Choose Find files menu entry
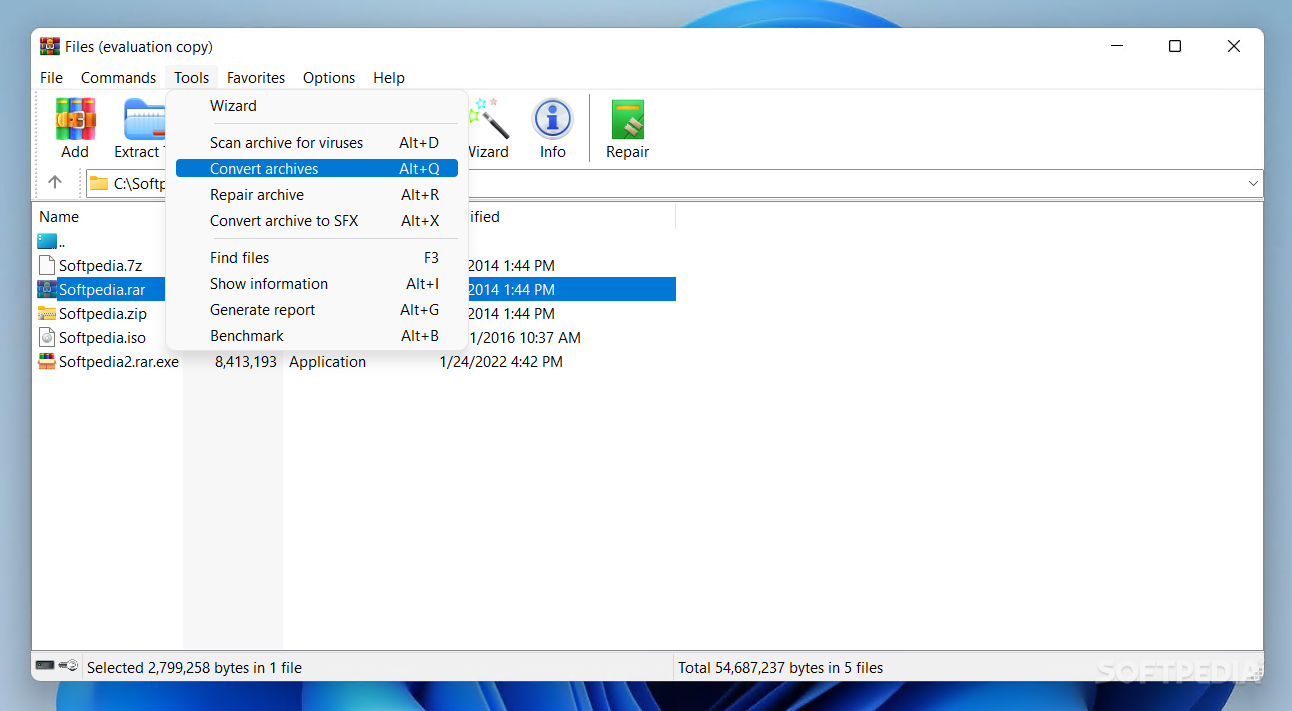The image size is (1292, 711). tap(317, 257)
